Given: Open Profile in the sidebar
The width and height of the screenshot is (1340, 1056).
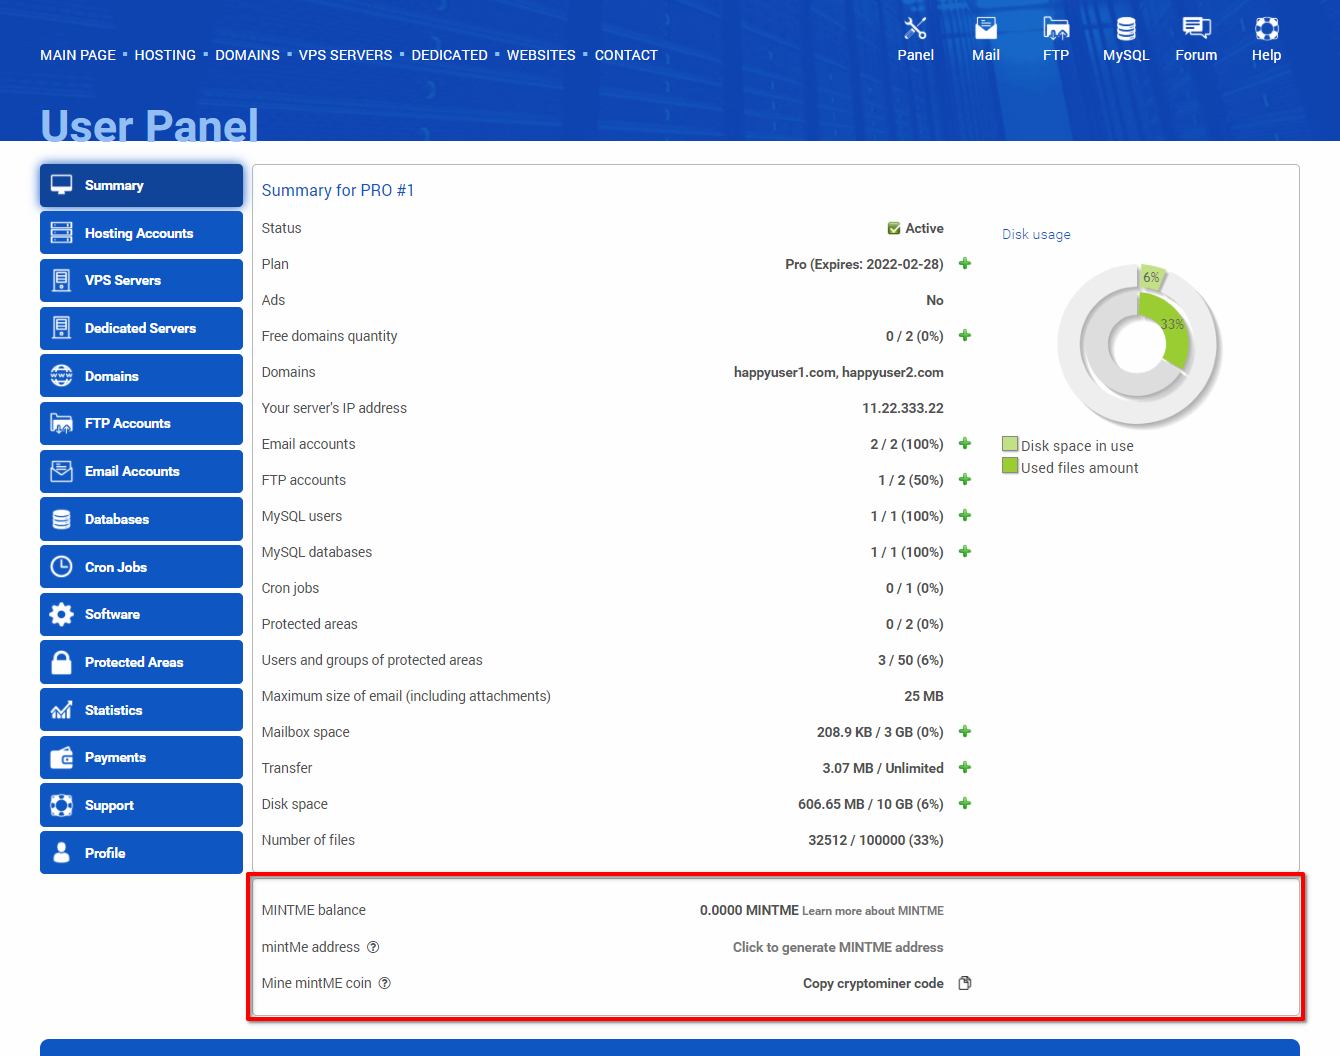Looking at the screenshot, I should (141, 853).
